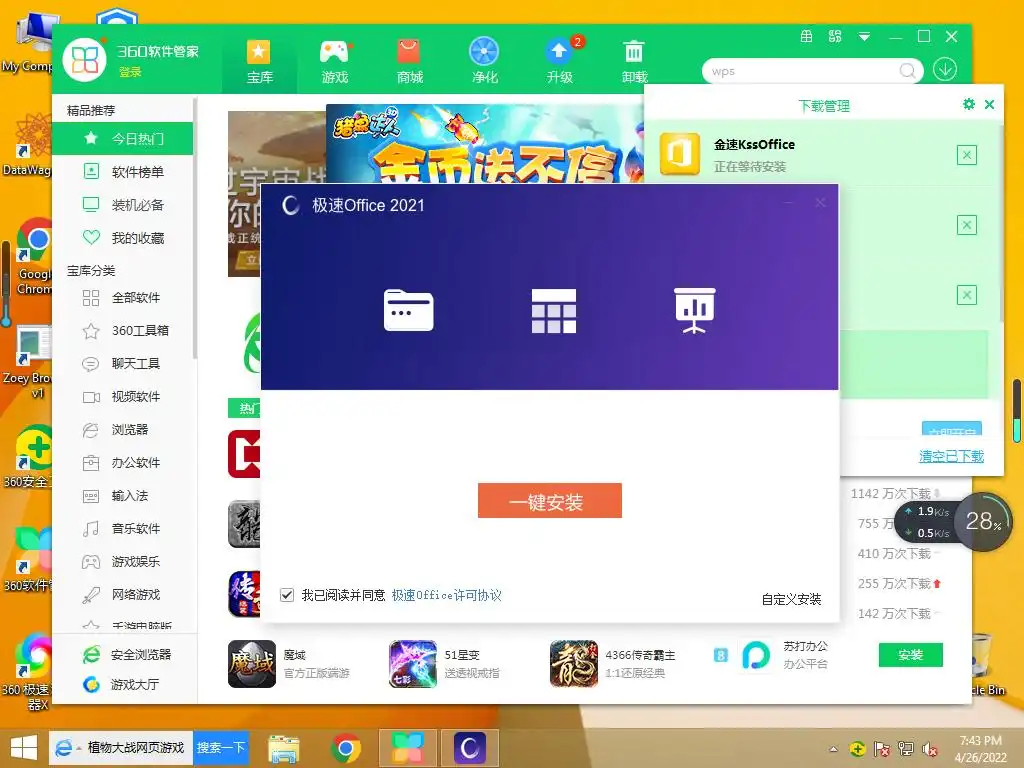The image size is (1024, 768).
Task: Select 网络游戏 category
Action: tap(123, 594)
